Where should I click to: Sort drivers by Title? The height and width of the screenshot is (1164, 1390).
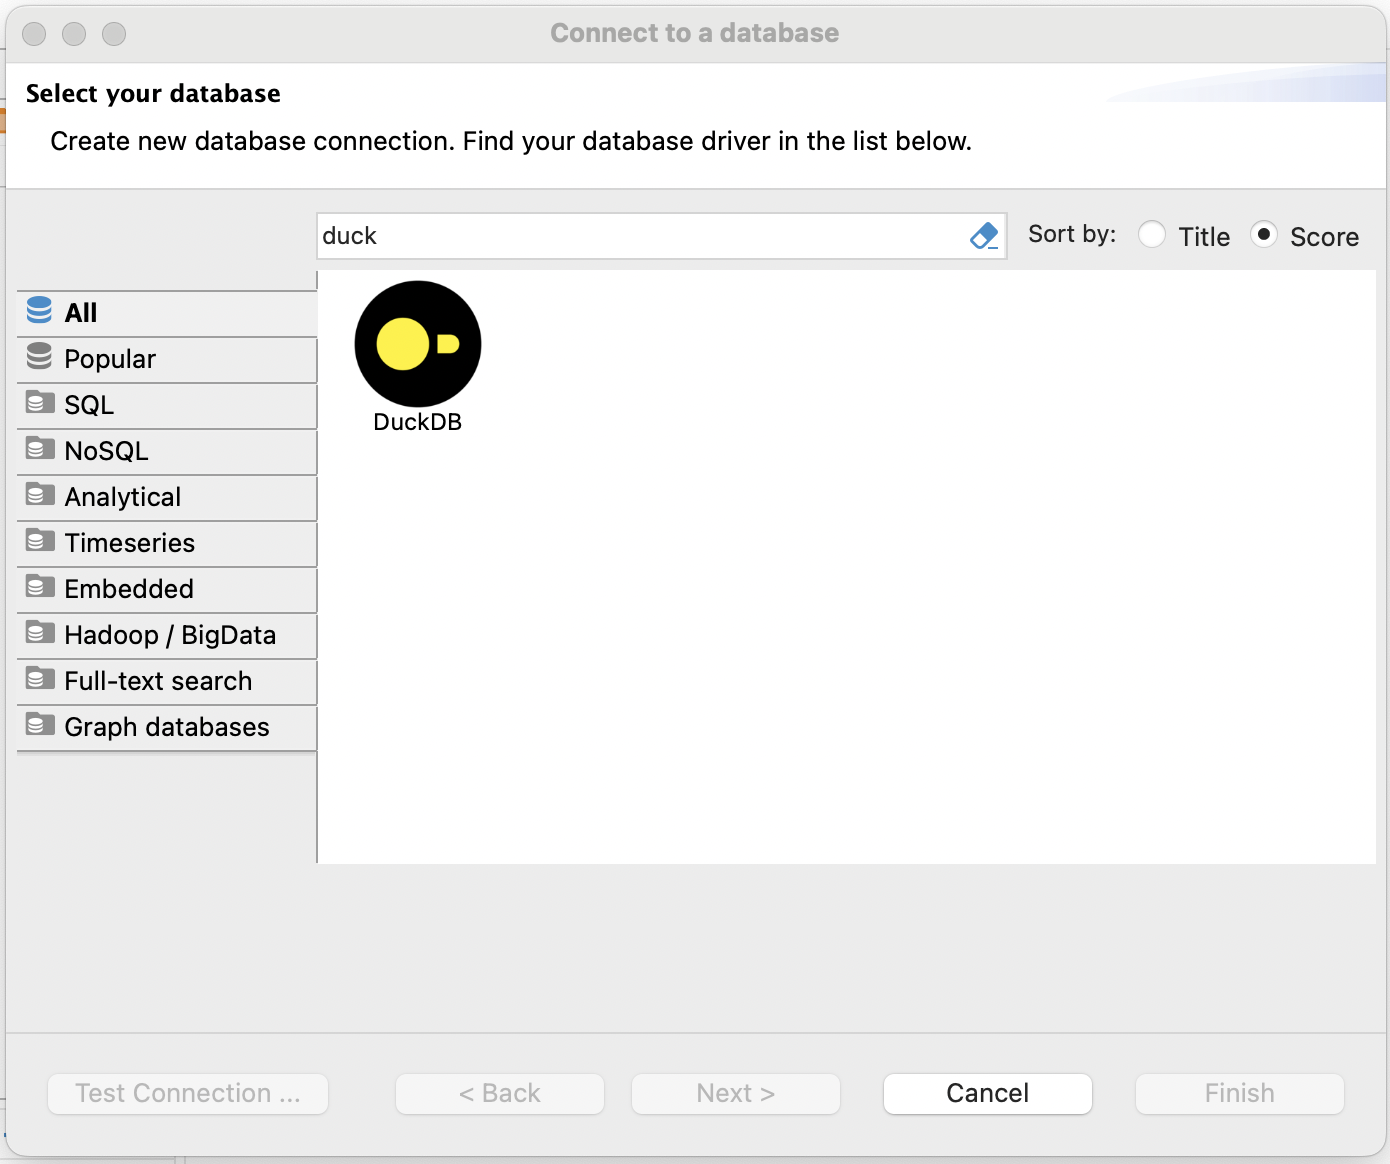pos(1152,235)
